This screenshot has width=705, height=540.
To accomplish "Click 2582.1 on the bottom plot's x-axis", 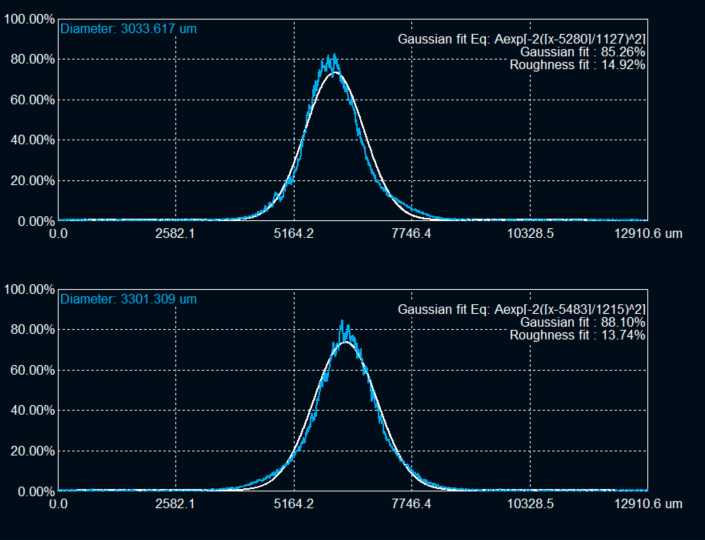I will tap(176, 505).
